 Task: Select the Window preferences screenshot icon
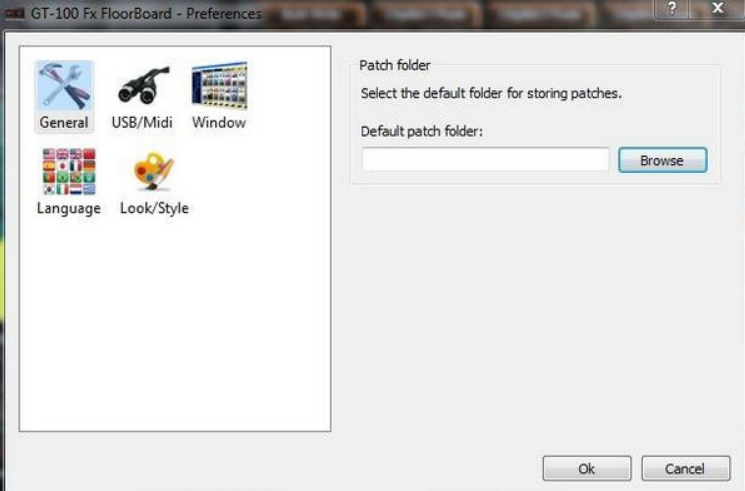tap(220, 86)
